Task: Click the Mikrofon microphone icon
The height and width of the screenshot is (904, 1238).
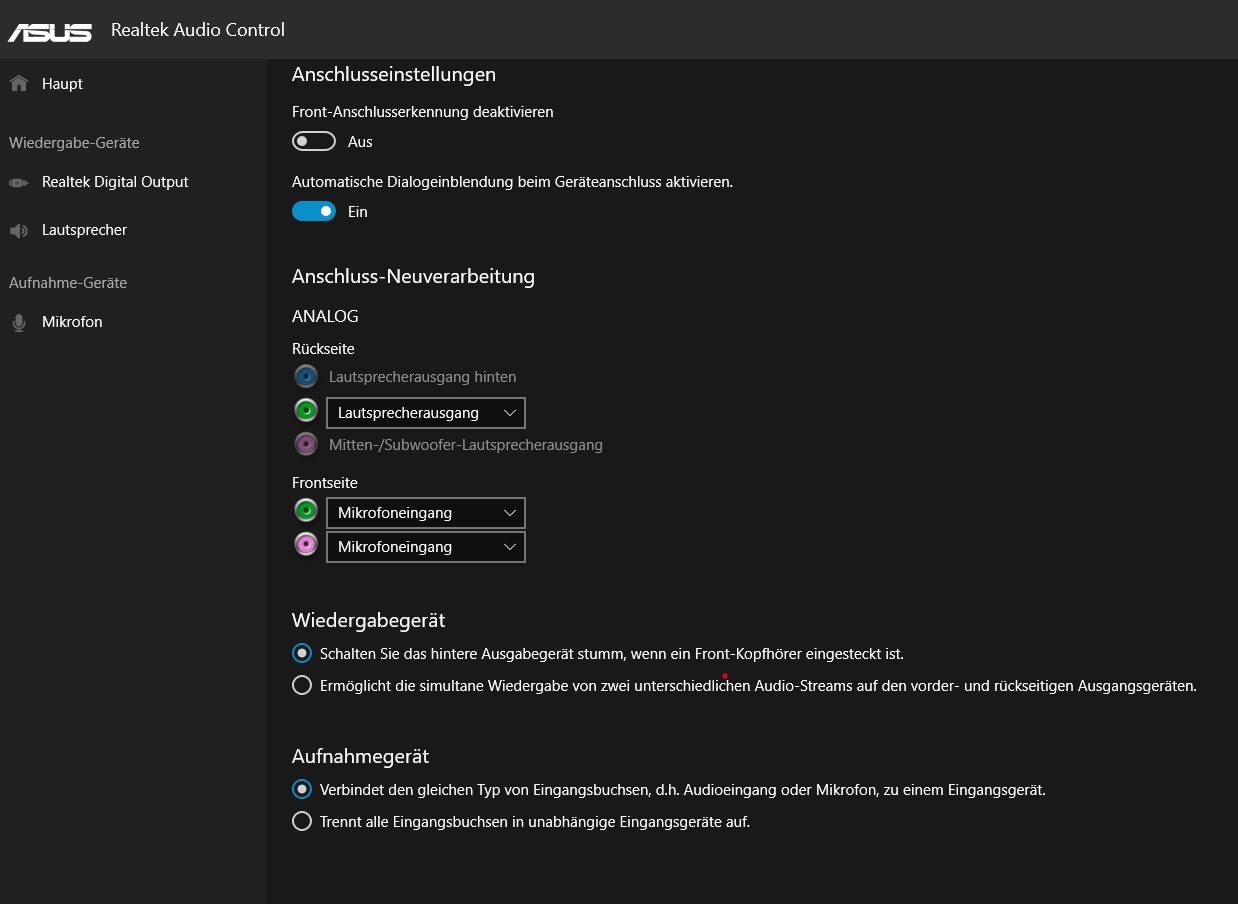Action: (x=18, y=322)
